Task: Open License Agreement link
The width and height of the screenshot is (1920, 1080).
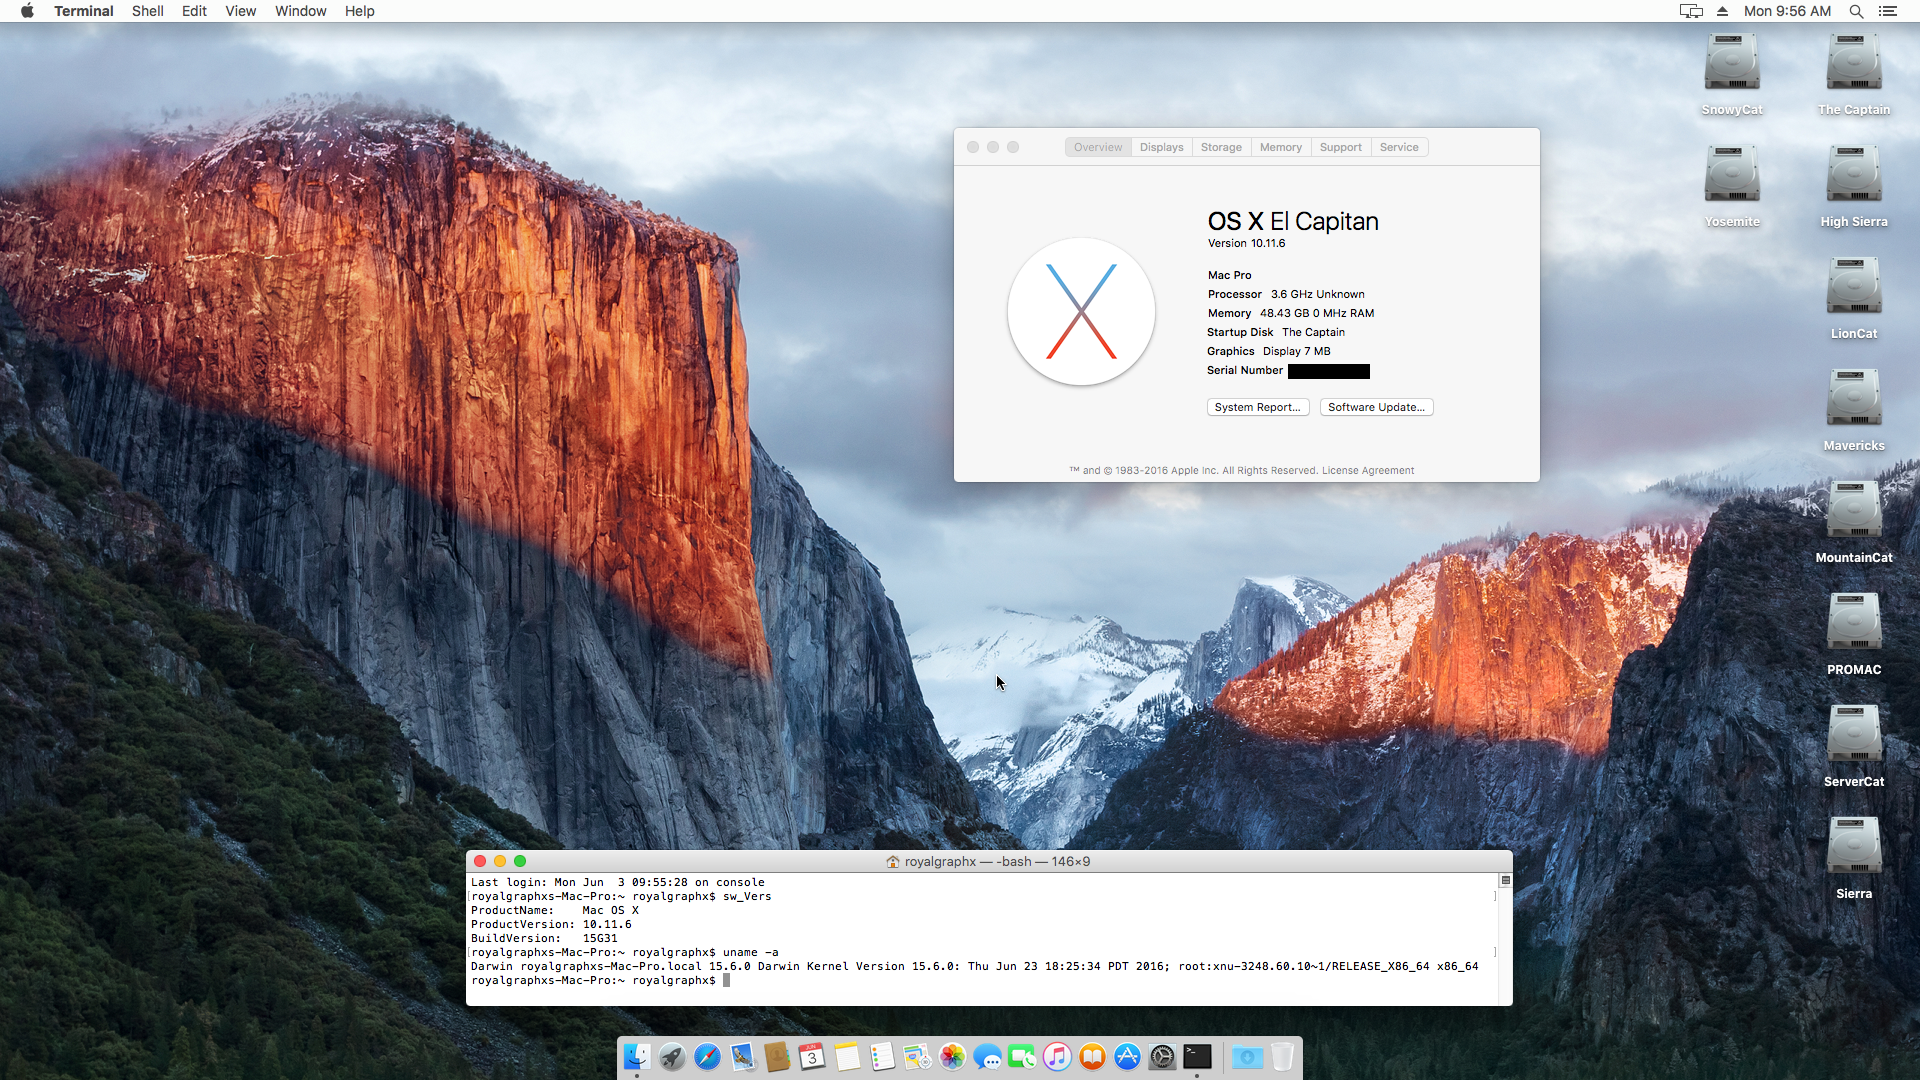Action: (x=1368, y=470)
